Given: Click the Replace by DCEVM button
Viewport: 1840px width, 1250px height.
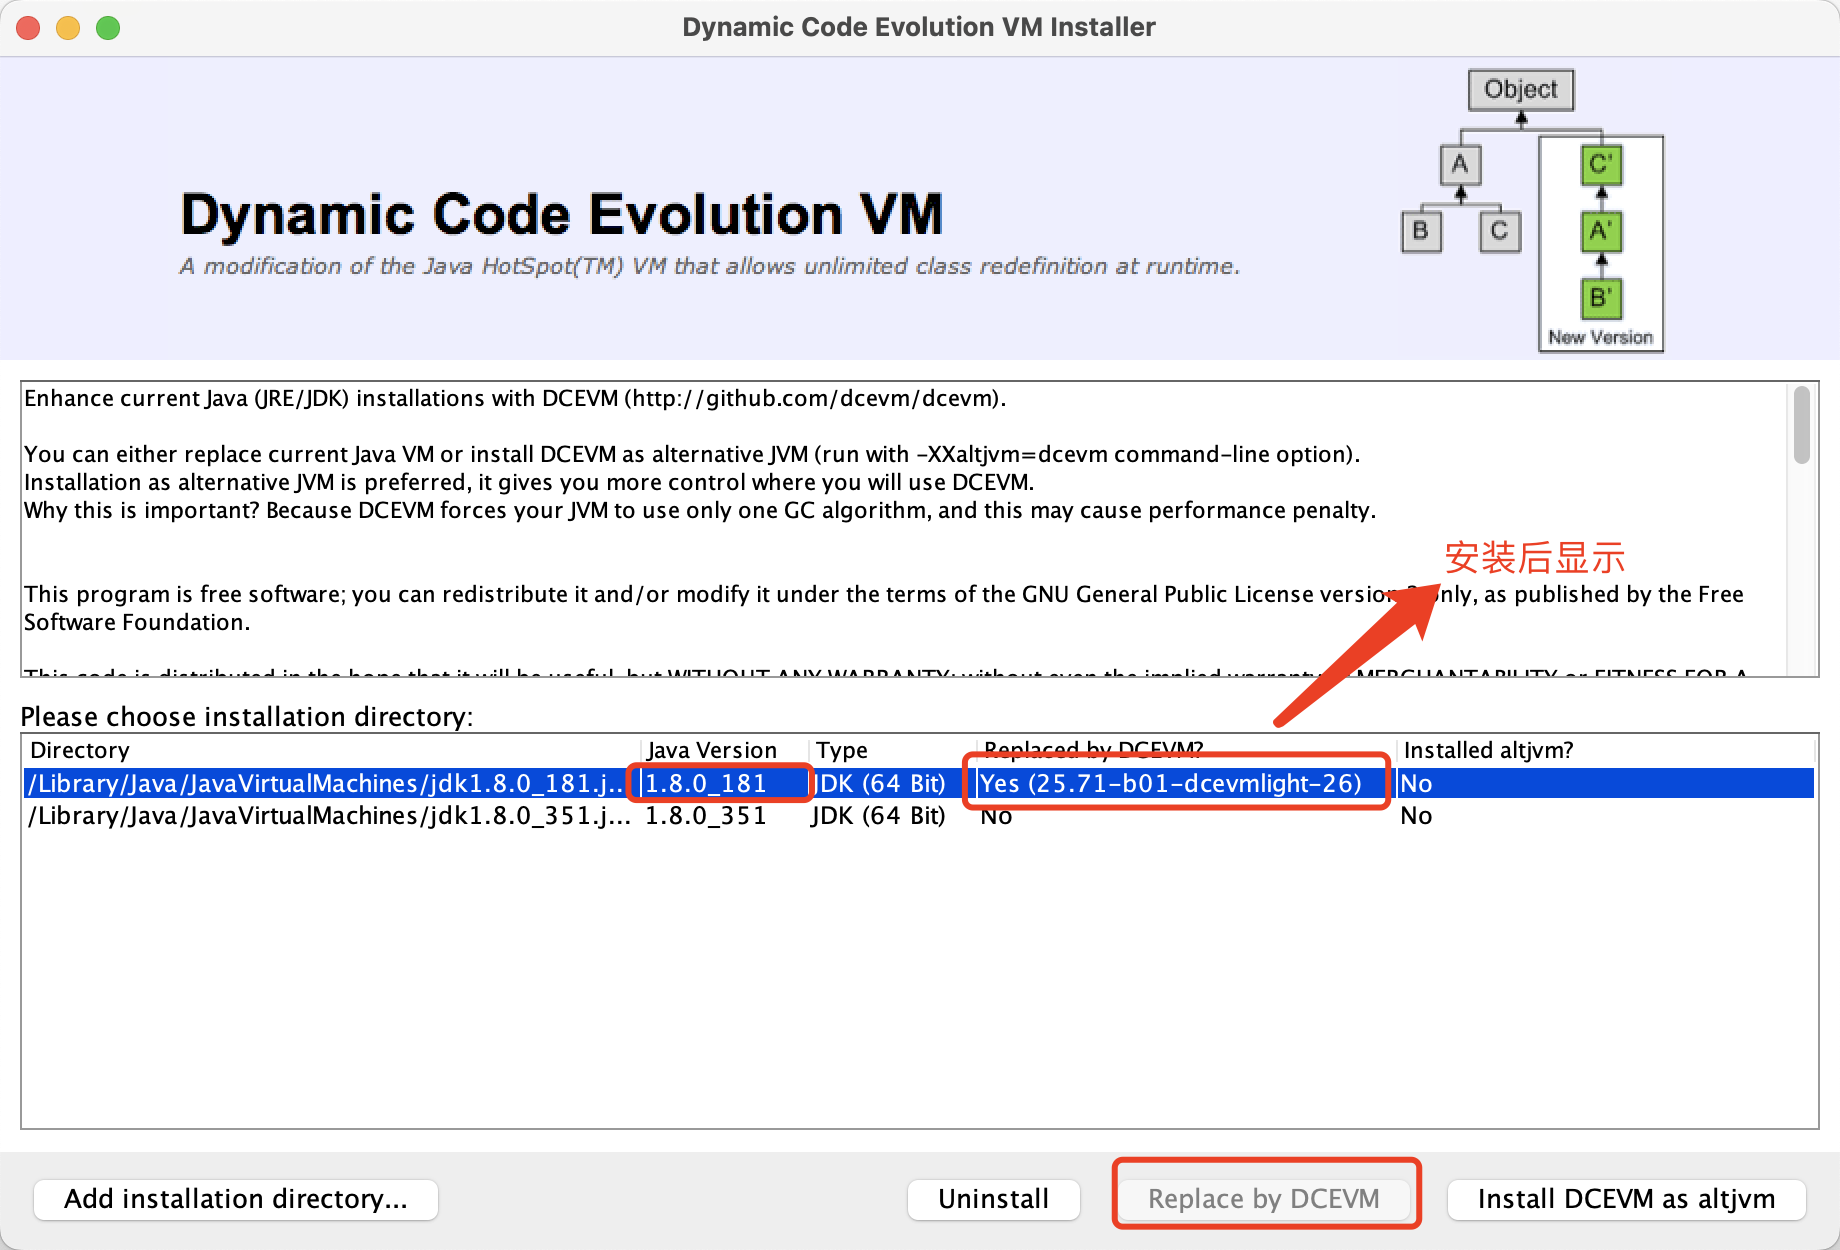Looking at the screenshot, I should (1263, 1199).
